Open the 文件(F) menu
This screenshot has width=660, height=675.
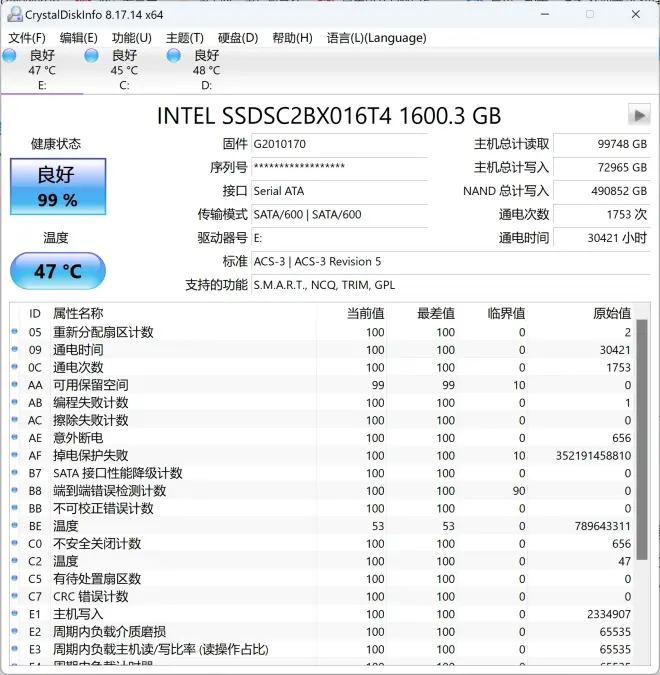(27, 38)
